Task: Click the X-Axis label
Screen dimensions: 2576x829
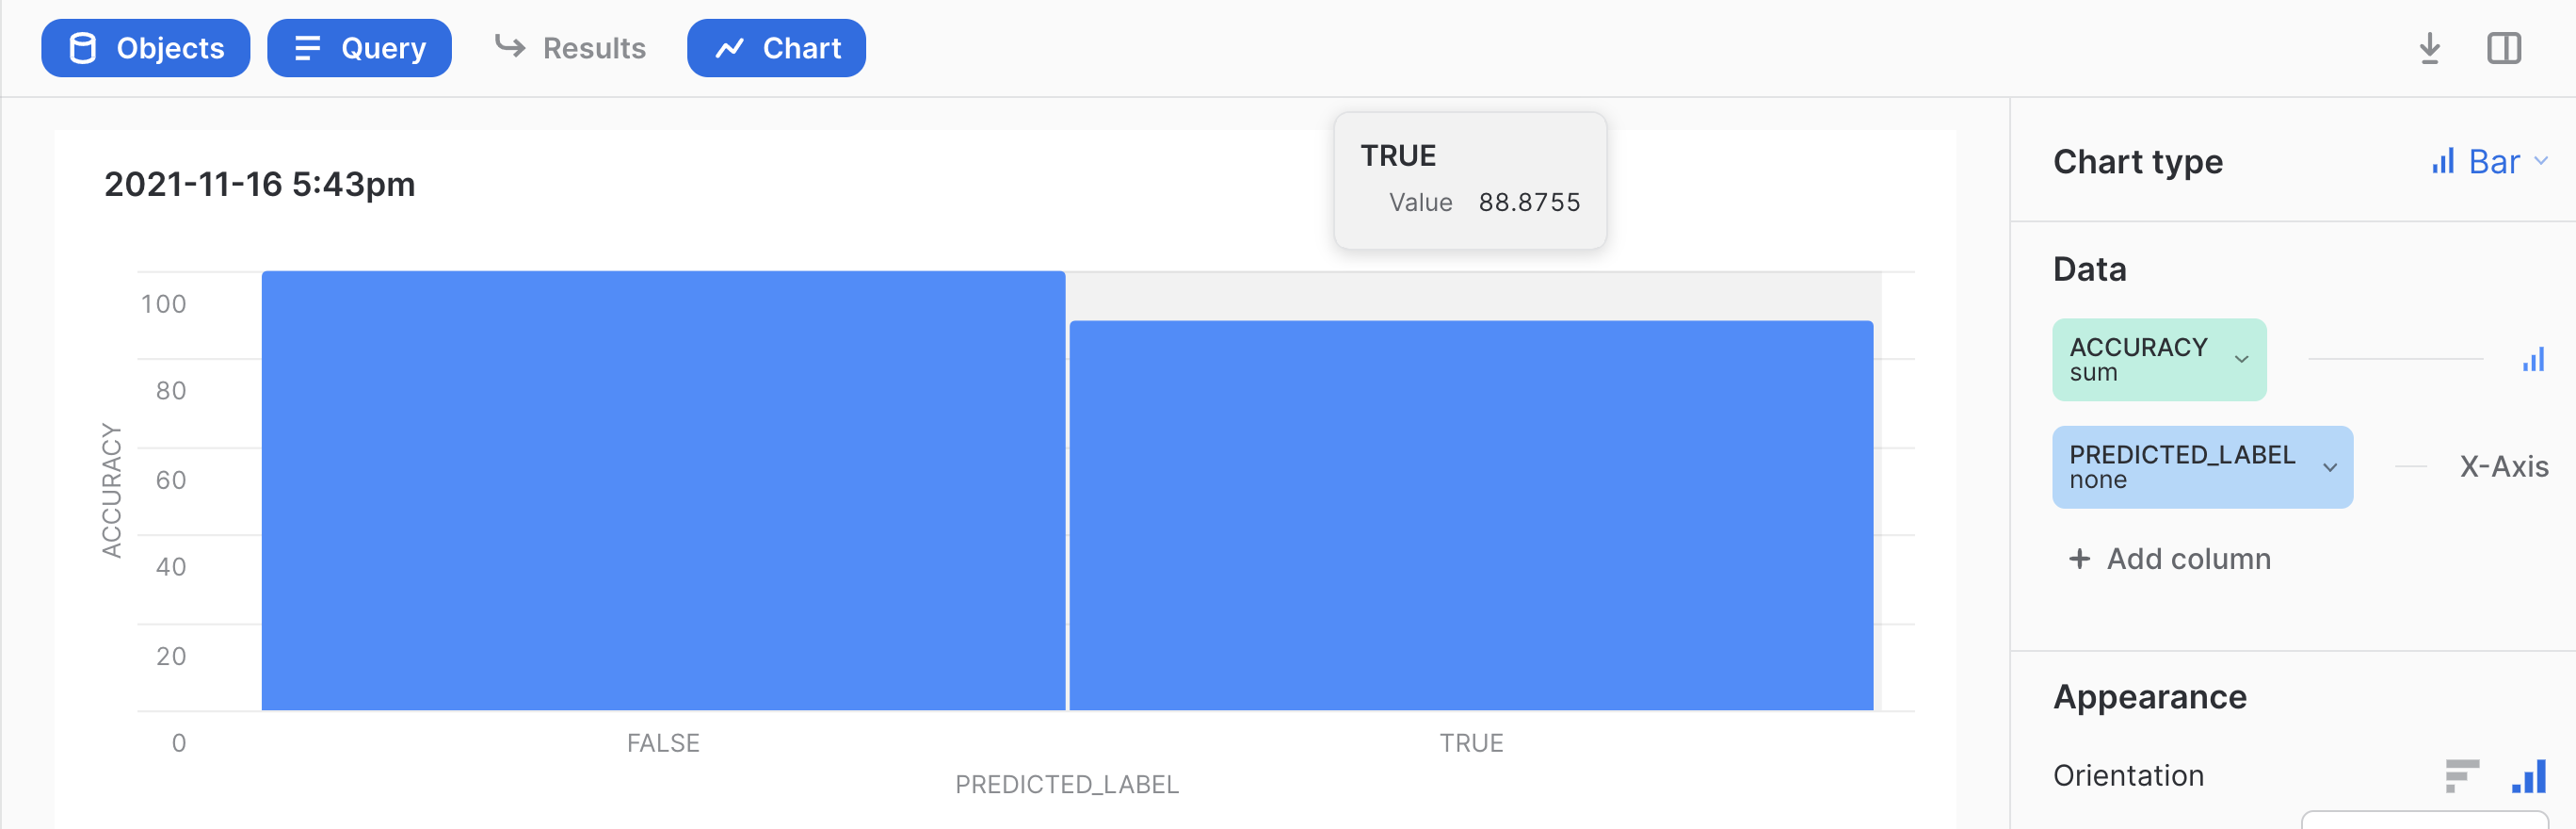Action: [x=2503, y=467]
